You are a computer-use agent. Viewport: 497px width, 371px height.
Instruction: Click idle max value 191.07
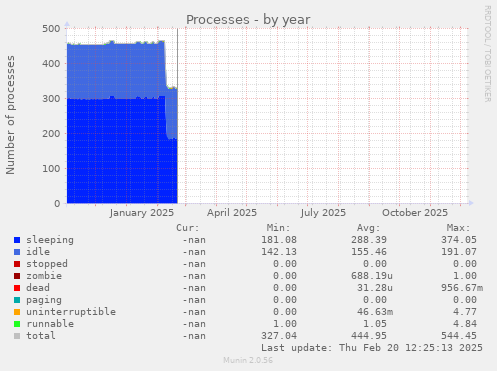(459, 252)
